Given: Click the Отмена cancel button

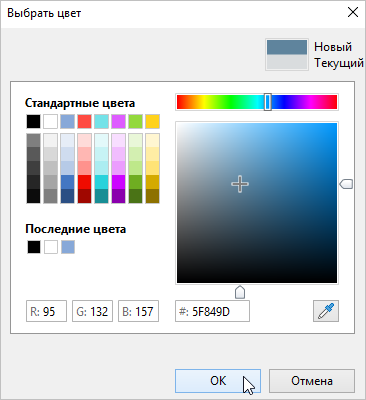Looking at the screenshot, I should pyautogui.click(x=312, y=381).
